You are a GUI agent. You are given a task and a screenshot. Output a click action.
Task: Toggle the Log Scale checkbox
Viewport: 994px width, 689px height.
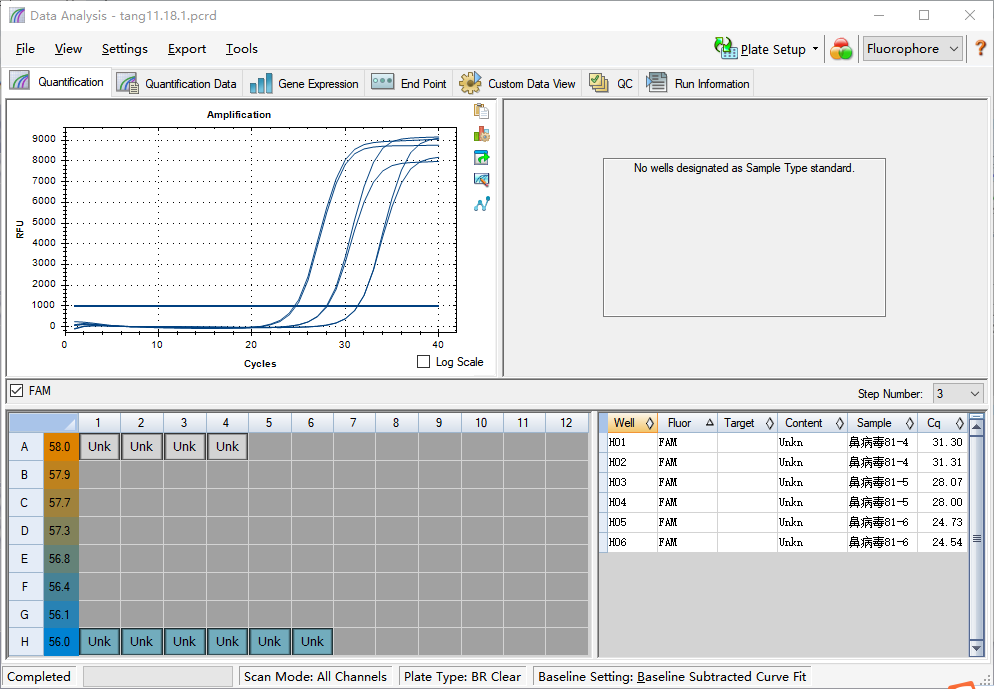423,362
